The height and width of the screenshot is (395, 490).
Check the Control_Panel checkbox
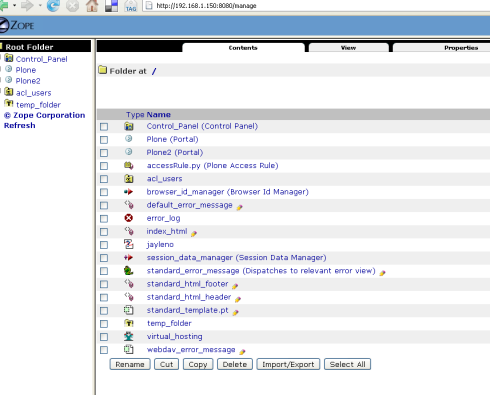pyautogui.click(x=104, y=127)
